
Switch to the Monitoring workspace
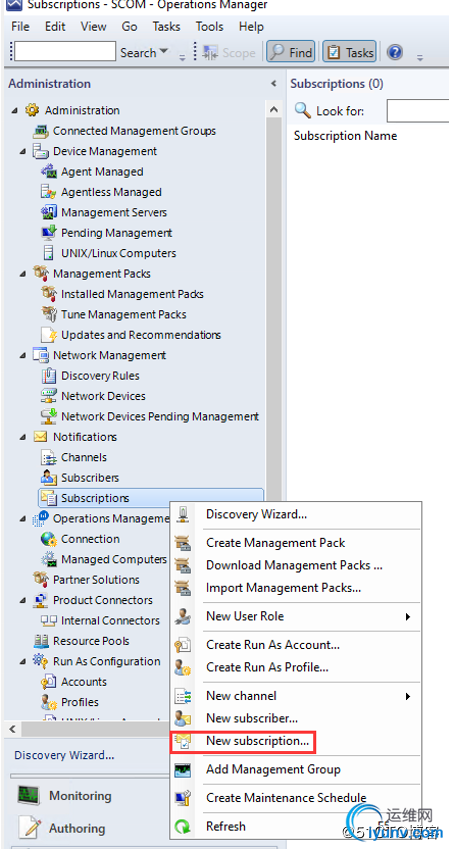pos(80,796)
